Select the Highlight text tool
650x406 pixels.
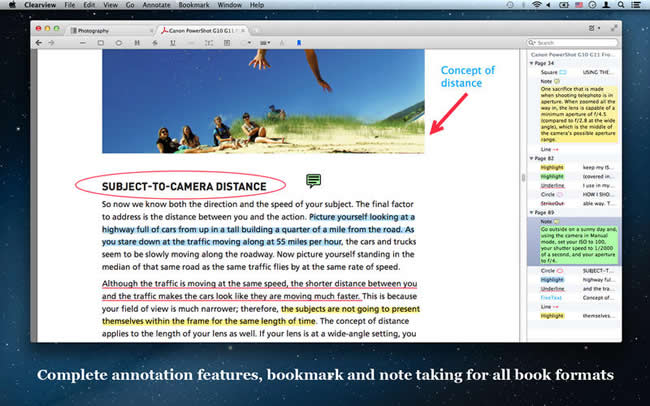coord(137,43)
